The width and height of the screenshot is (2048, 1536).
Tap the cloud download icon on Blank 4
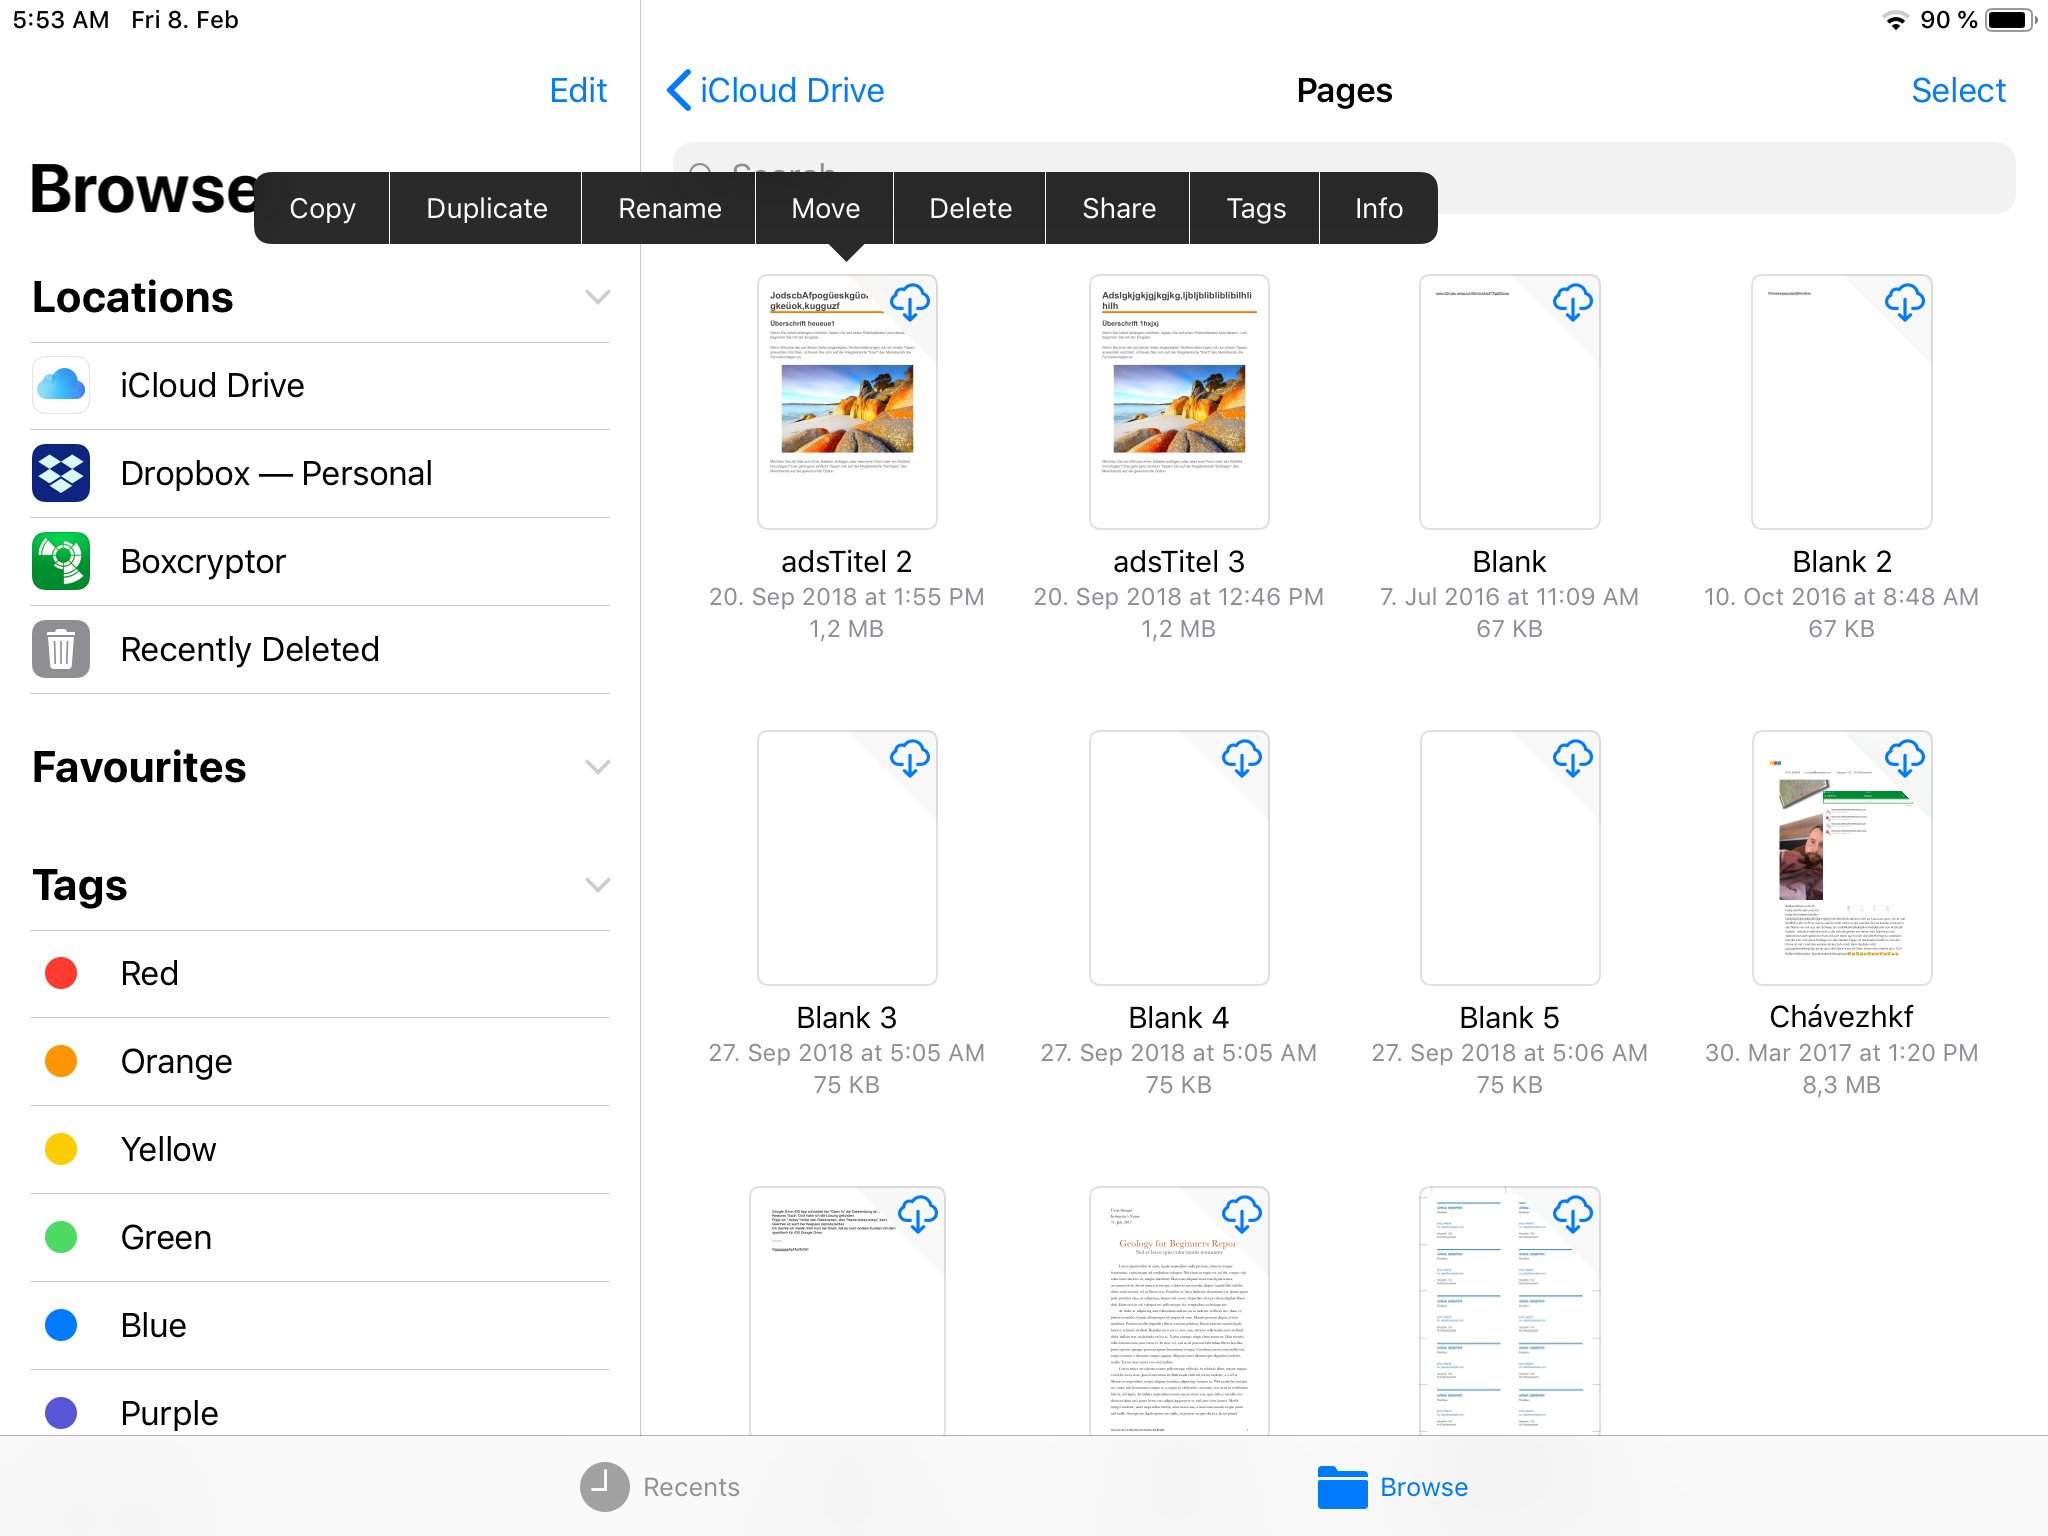pyautogui.click(x=1241, y=758)
